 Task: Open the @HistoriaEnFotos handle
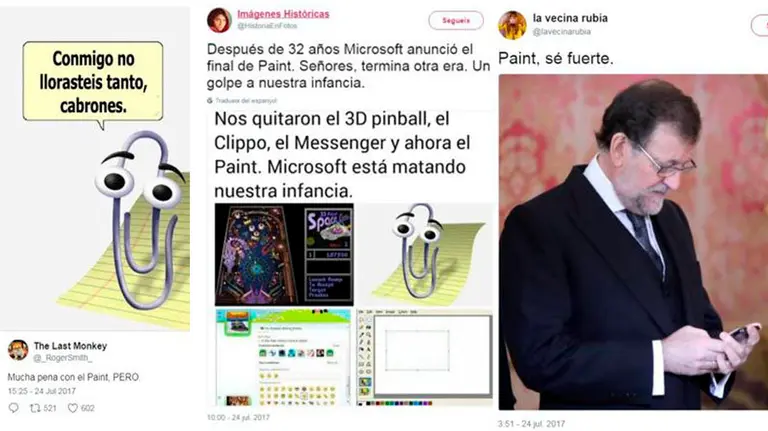pos(267,25)
